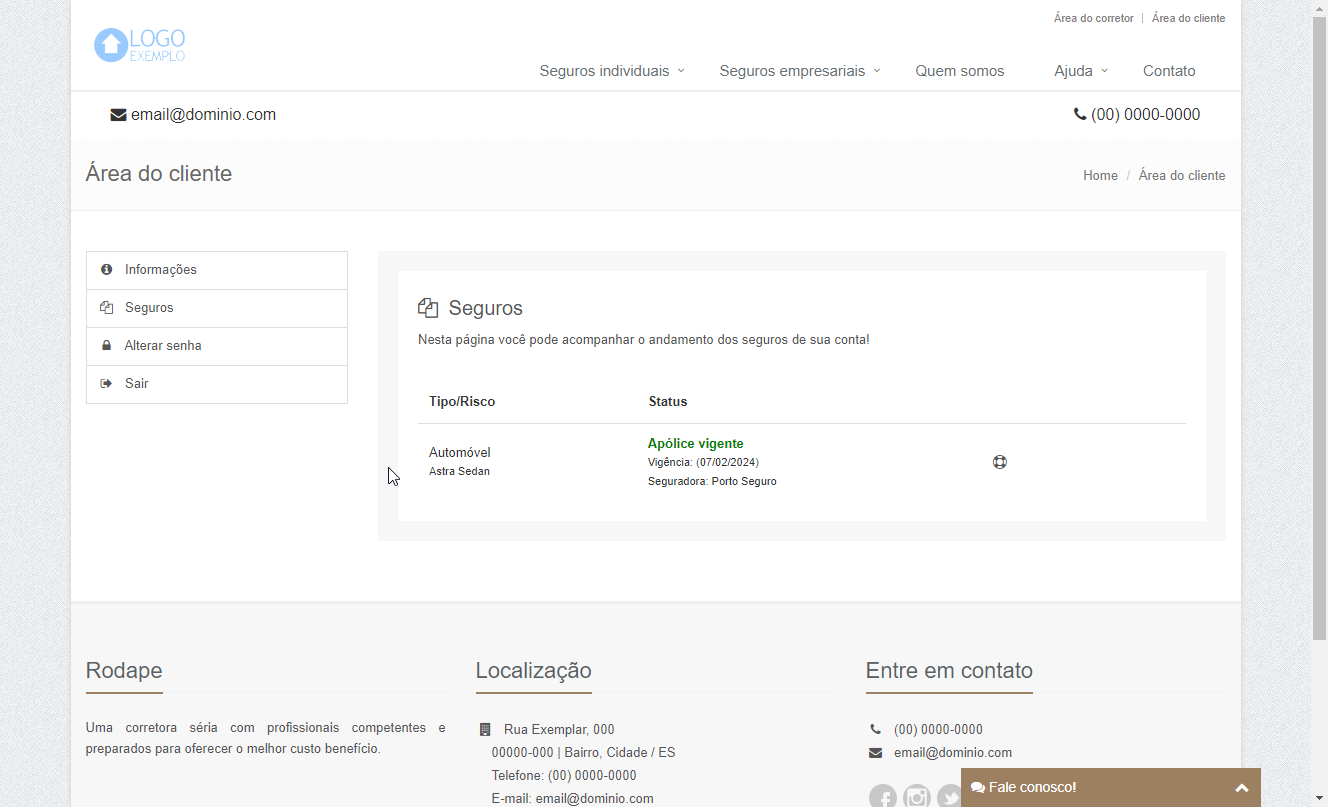Select Seguros in the sidebar menu
Image resolution: width=1328 pixels, height=807 pixels.
coord(217,308)
